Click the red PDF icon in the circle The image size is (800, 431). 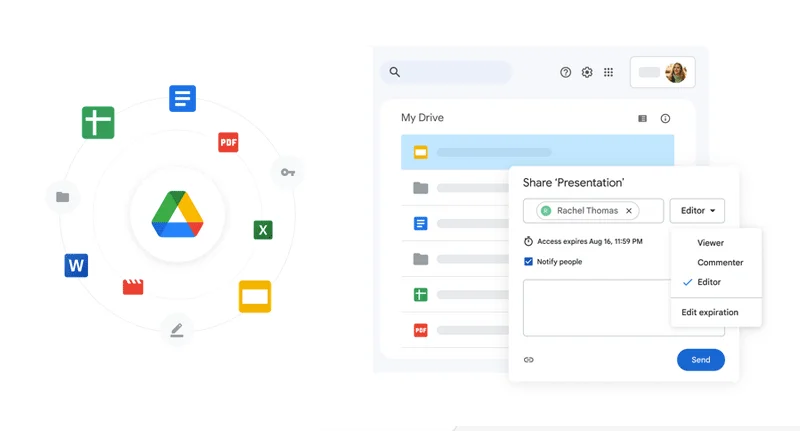click(x=228, y=142)
